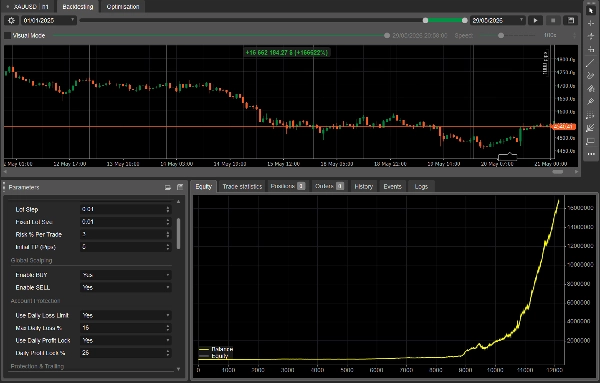Select the trend line drawing tool

tap(591, 63)
